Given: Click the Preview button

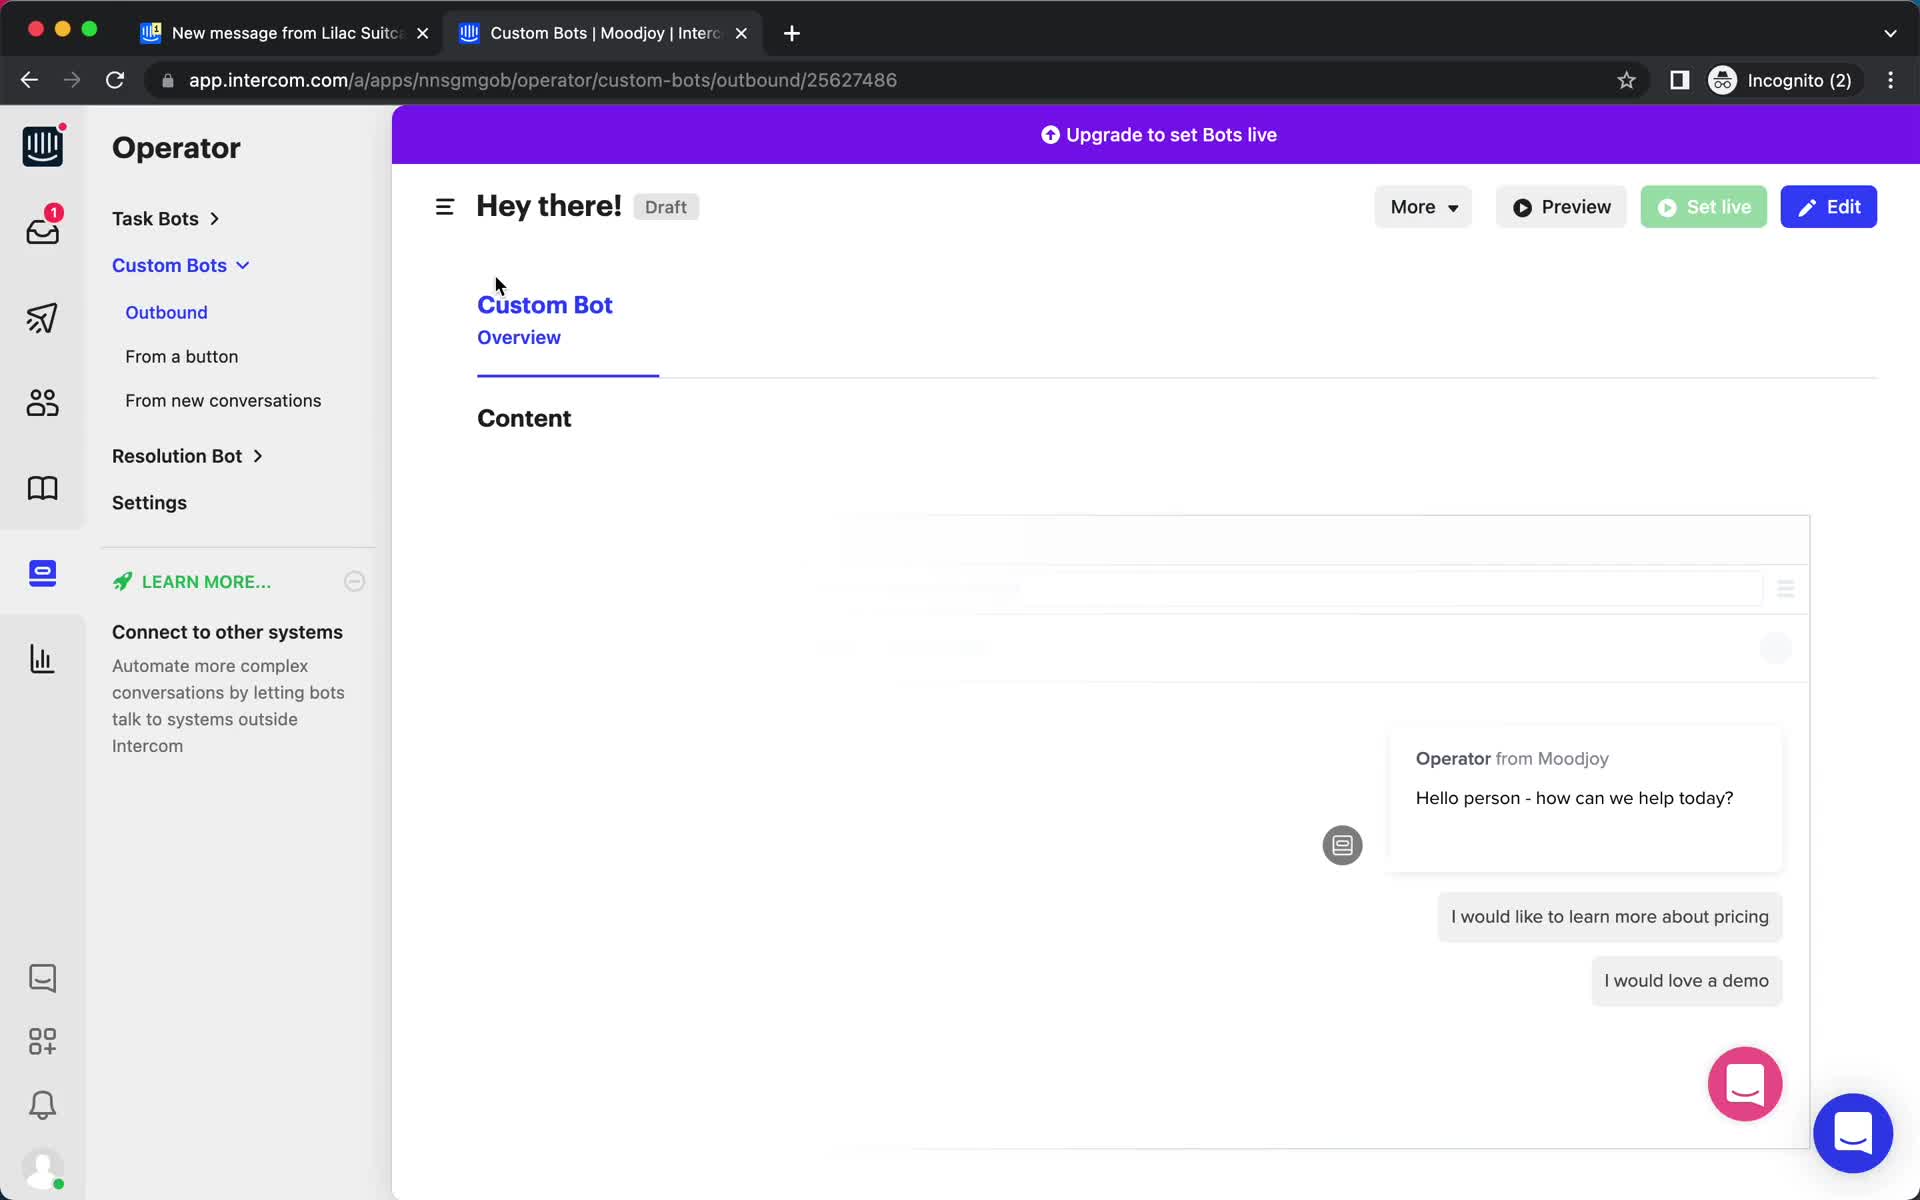Looking at the screenshot, I should coord(1561,207).
